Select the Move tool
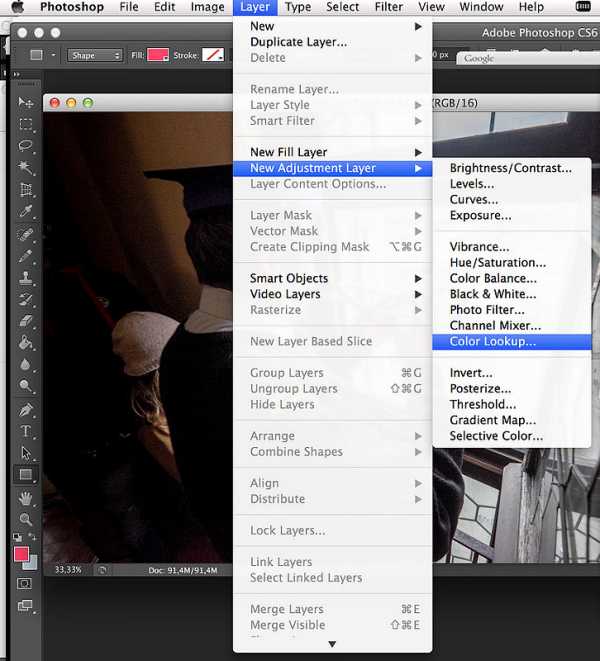Image resolution: width=600 pixels, height=661 pixels. (25, 103)
